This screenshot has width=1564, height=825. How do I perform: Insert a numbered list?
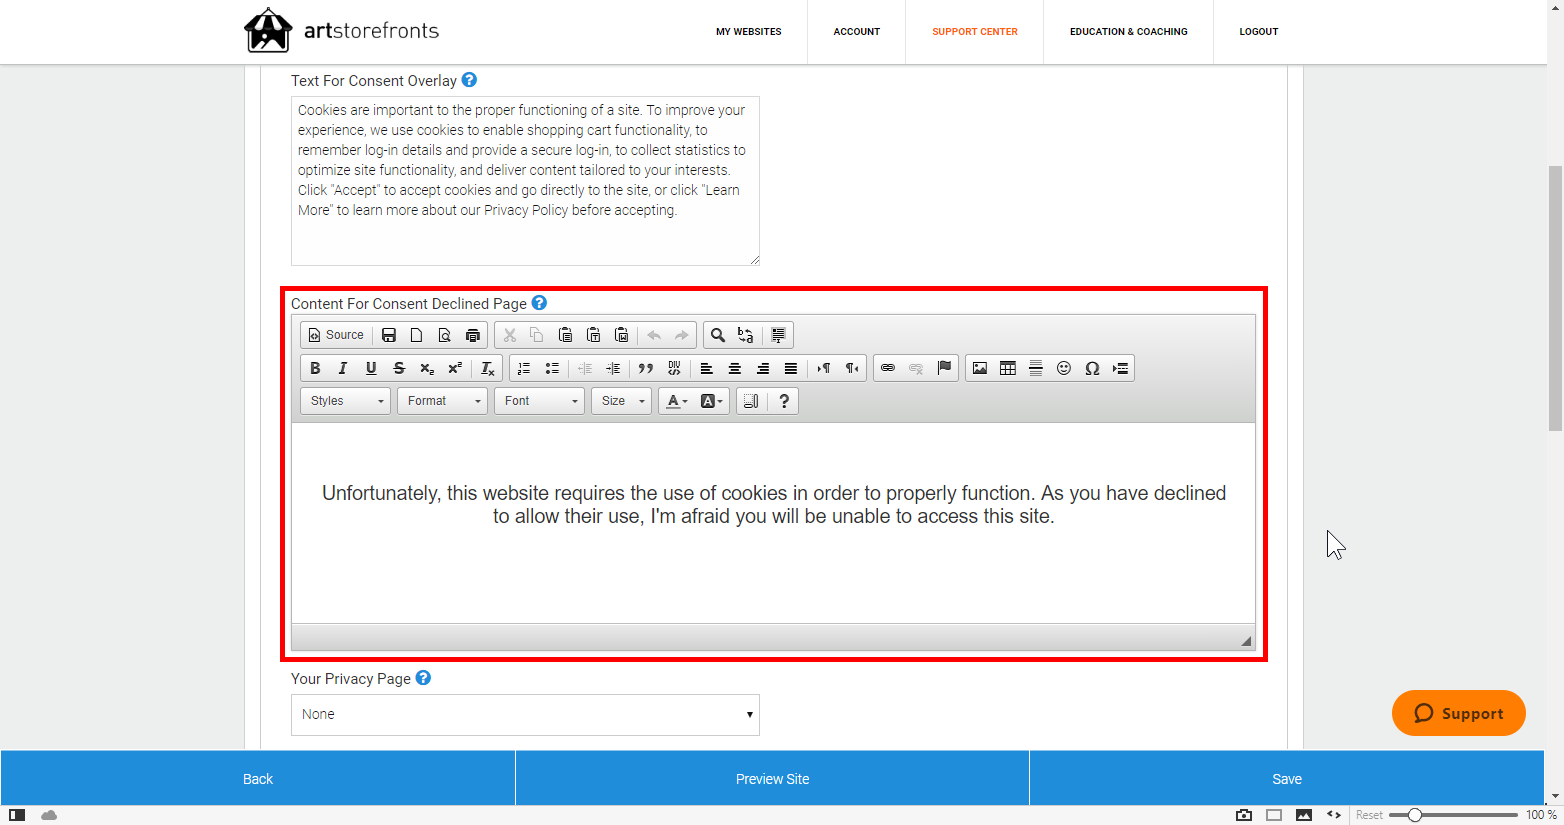point(524,368)
